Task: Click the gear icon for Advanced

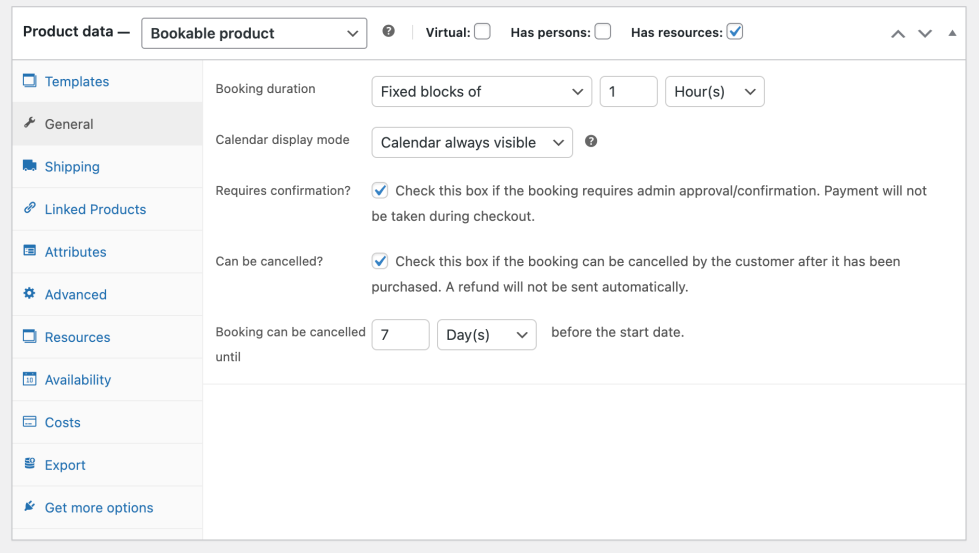Action: click(x=29, y=294)
